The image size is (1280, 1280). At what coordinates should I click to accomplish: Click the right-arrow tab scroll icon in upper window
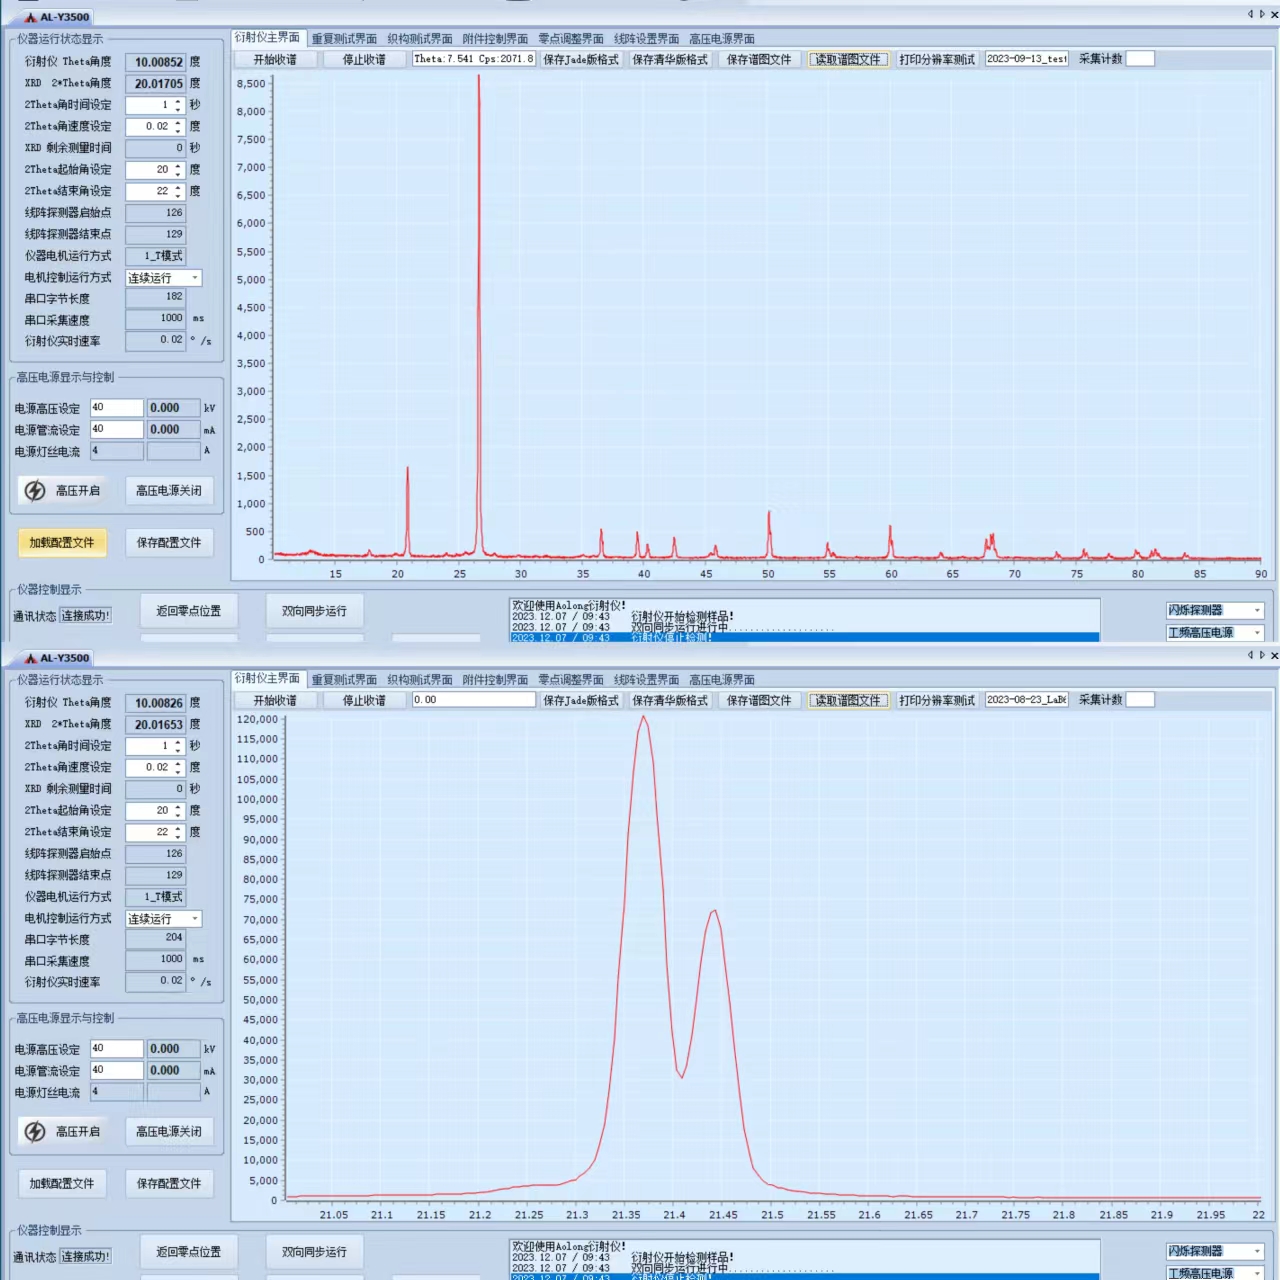pyautogui.click(x=1262, y=14)
